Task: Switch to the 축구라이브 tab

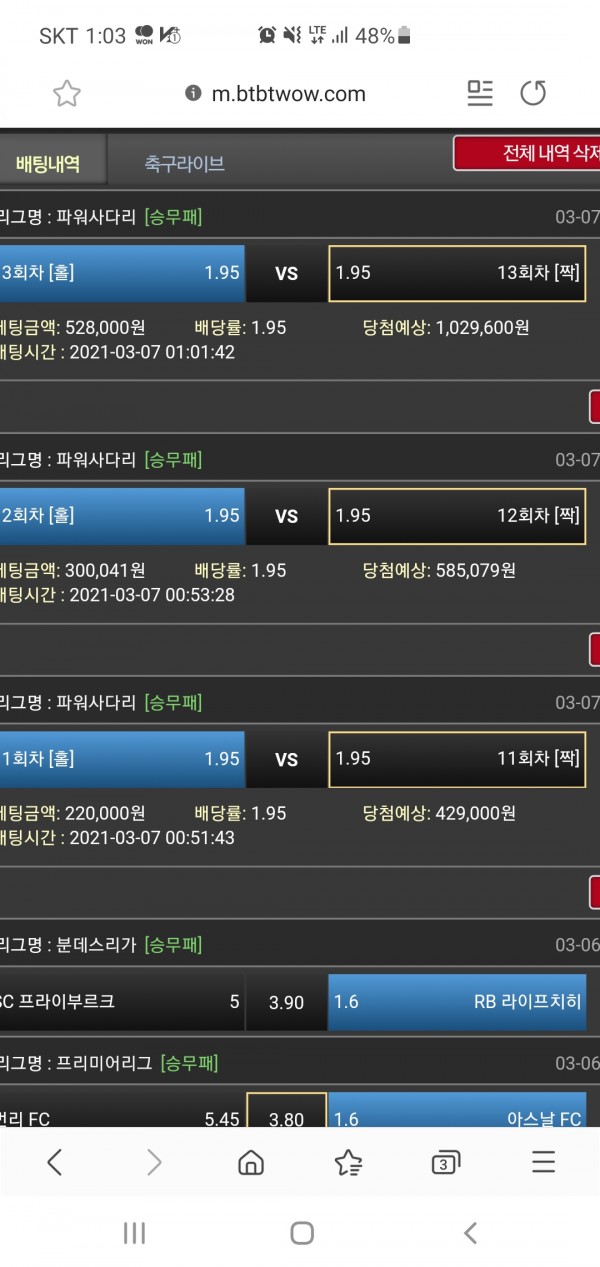Action: (184, 163)
